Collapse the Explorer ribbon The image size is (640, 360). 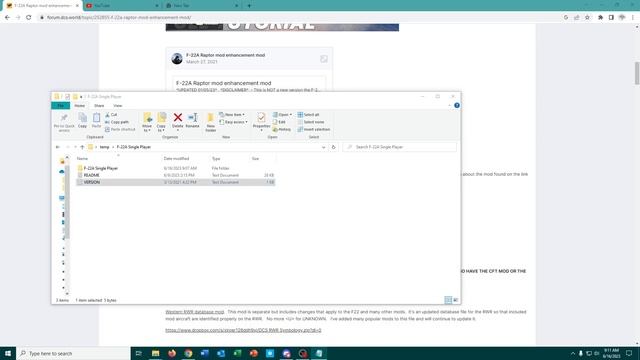click(x=449, y=105)
